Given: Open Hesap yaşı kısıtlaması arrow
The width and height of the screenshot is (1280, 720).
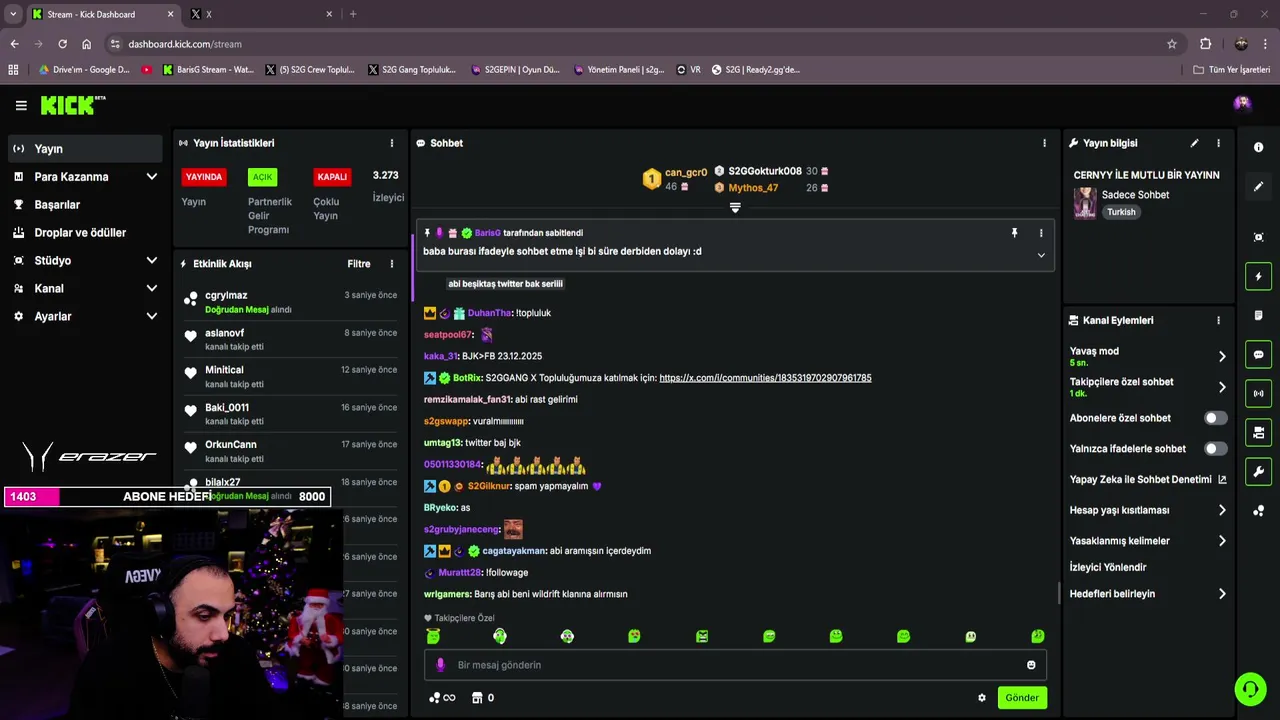Looking at the screenshot, I should click(x=1222, y=510).
